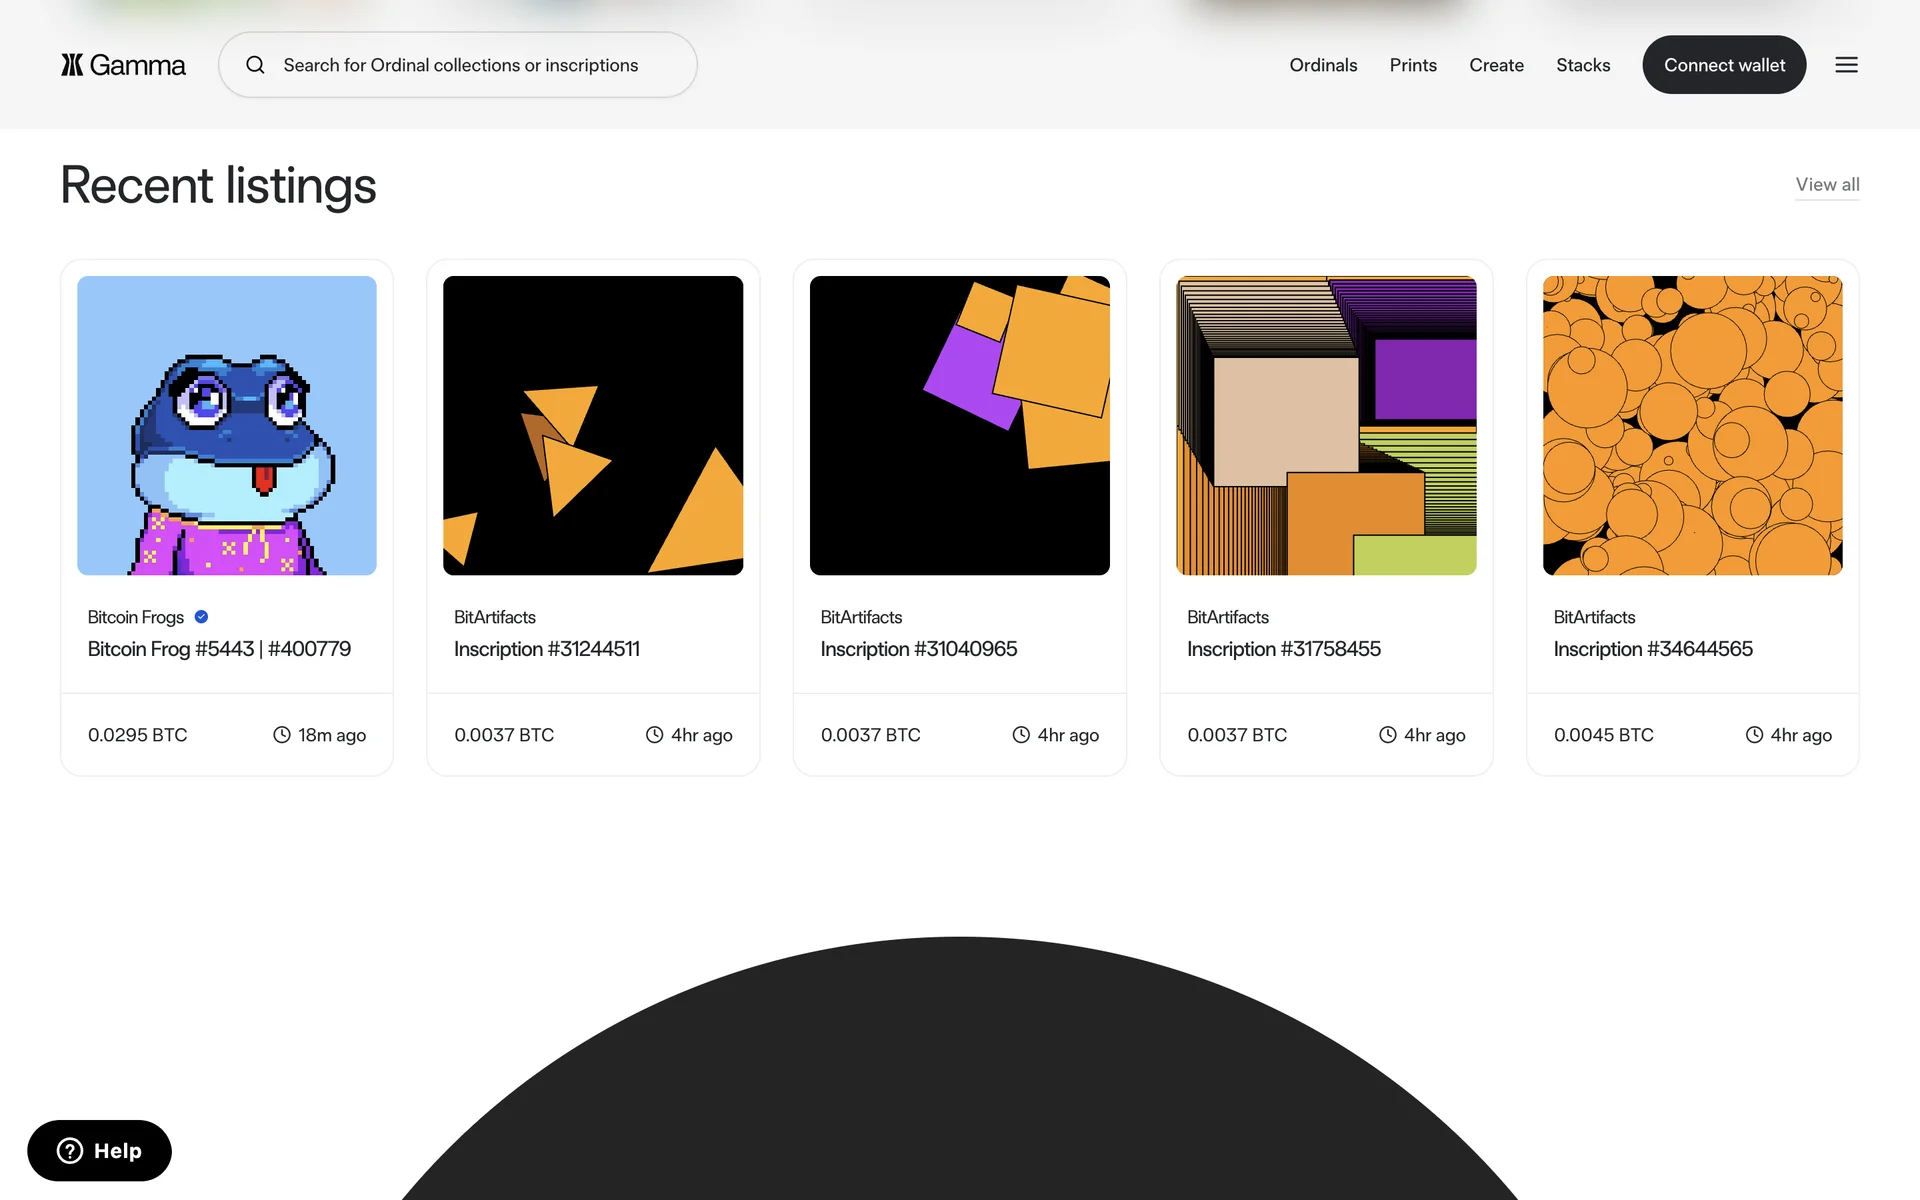Click the search magnifier icon

click(256, 65)
